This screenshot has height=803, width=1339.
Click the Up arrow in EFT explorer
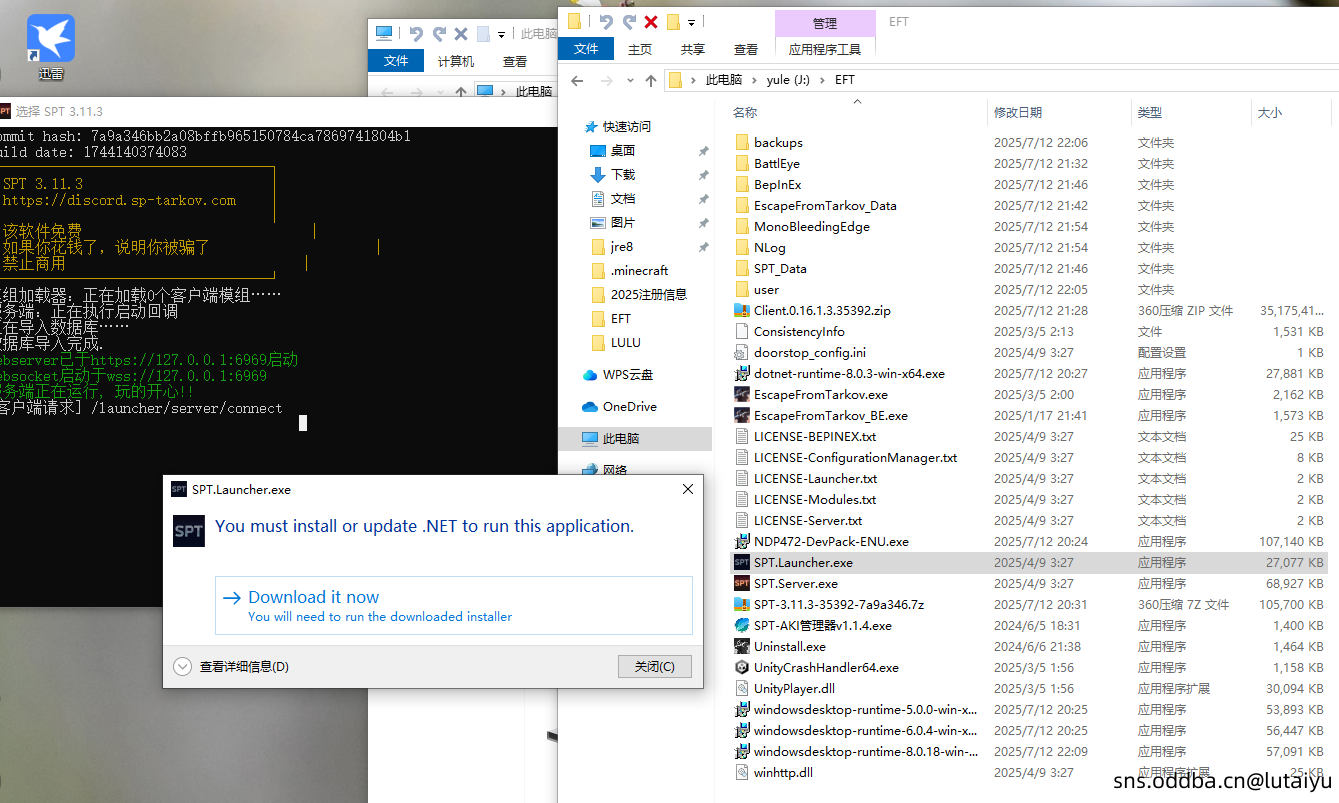click(x=651, y=80)
